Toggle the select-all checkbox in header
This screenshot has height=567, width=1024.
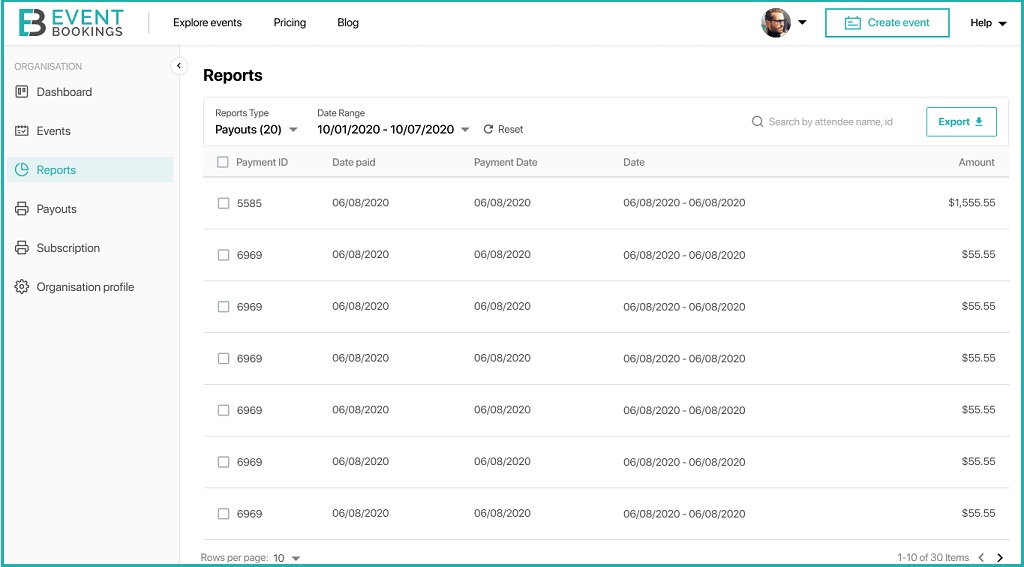223,162
